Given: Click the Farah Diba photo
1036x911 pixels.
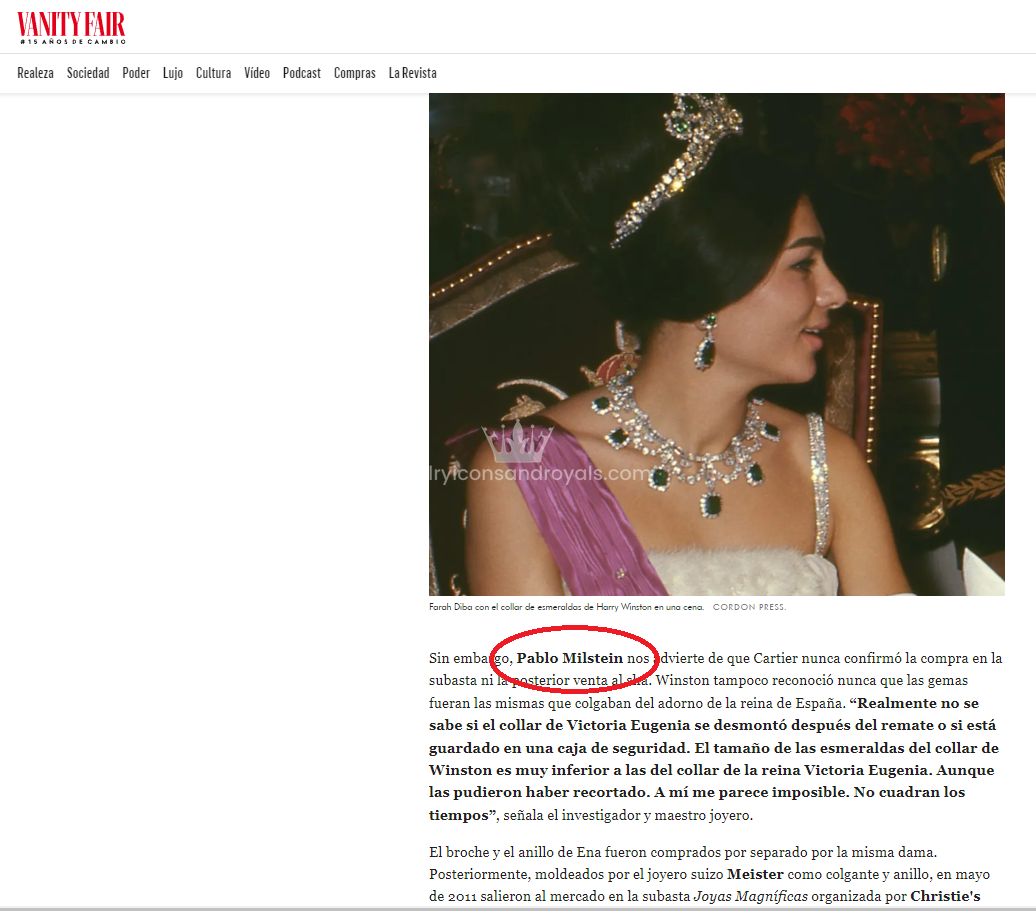Looking at the screenshot, I should (716, 344).
